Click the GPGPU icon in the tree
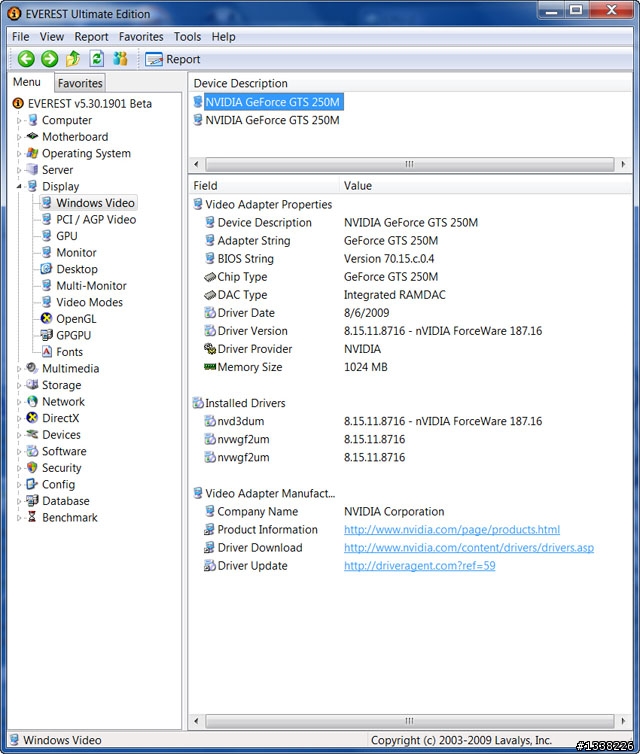The height and width of the screenshot is (754, 640). [46, 335]
